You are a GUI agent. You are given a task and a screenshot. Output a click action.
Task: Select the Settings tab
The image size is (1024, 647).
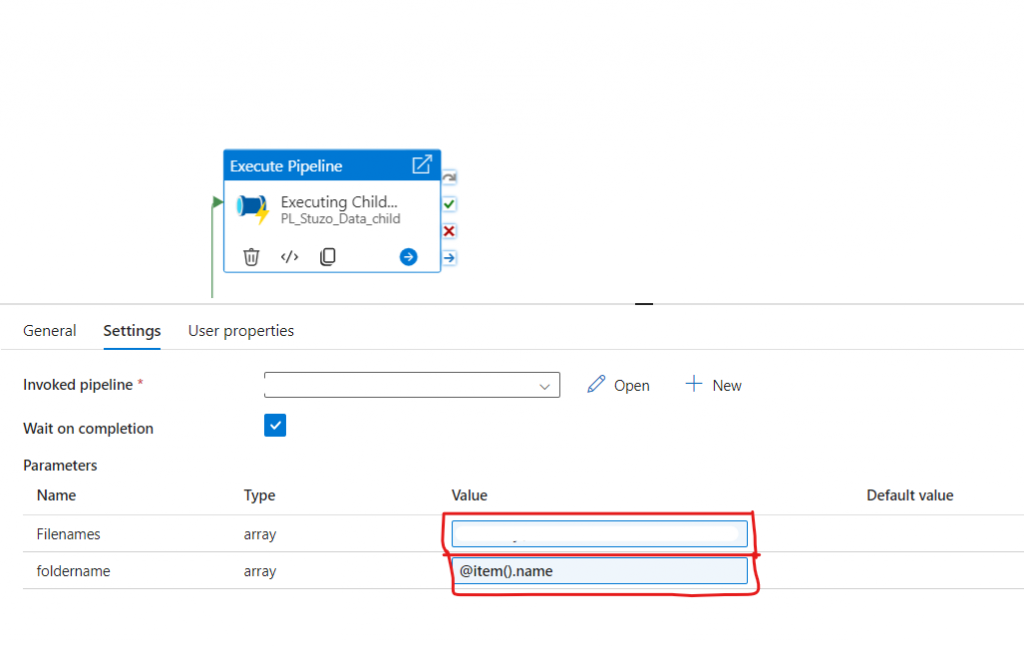132,331
